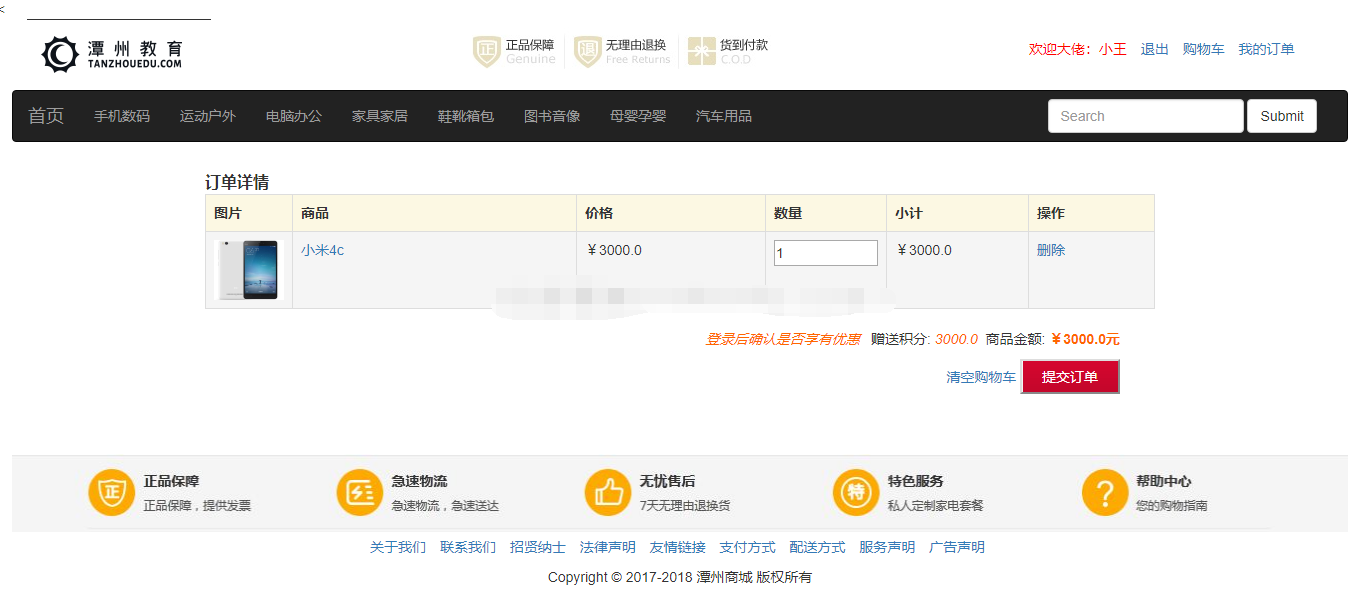Click the 7天无理由退换货 footer text

click(685, 506)
